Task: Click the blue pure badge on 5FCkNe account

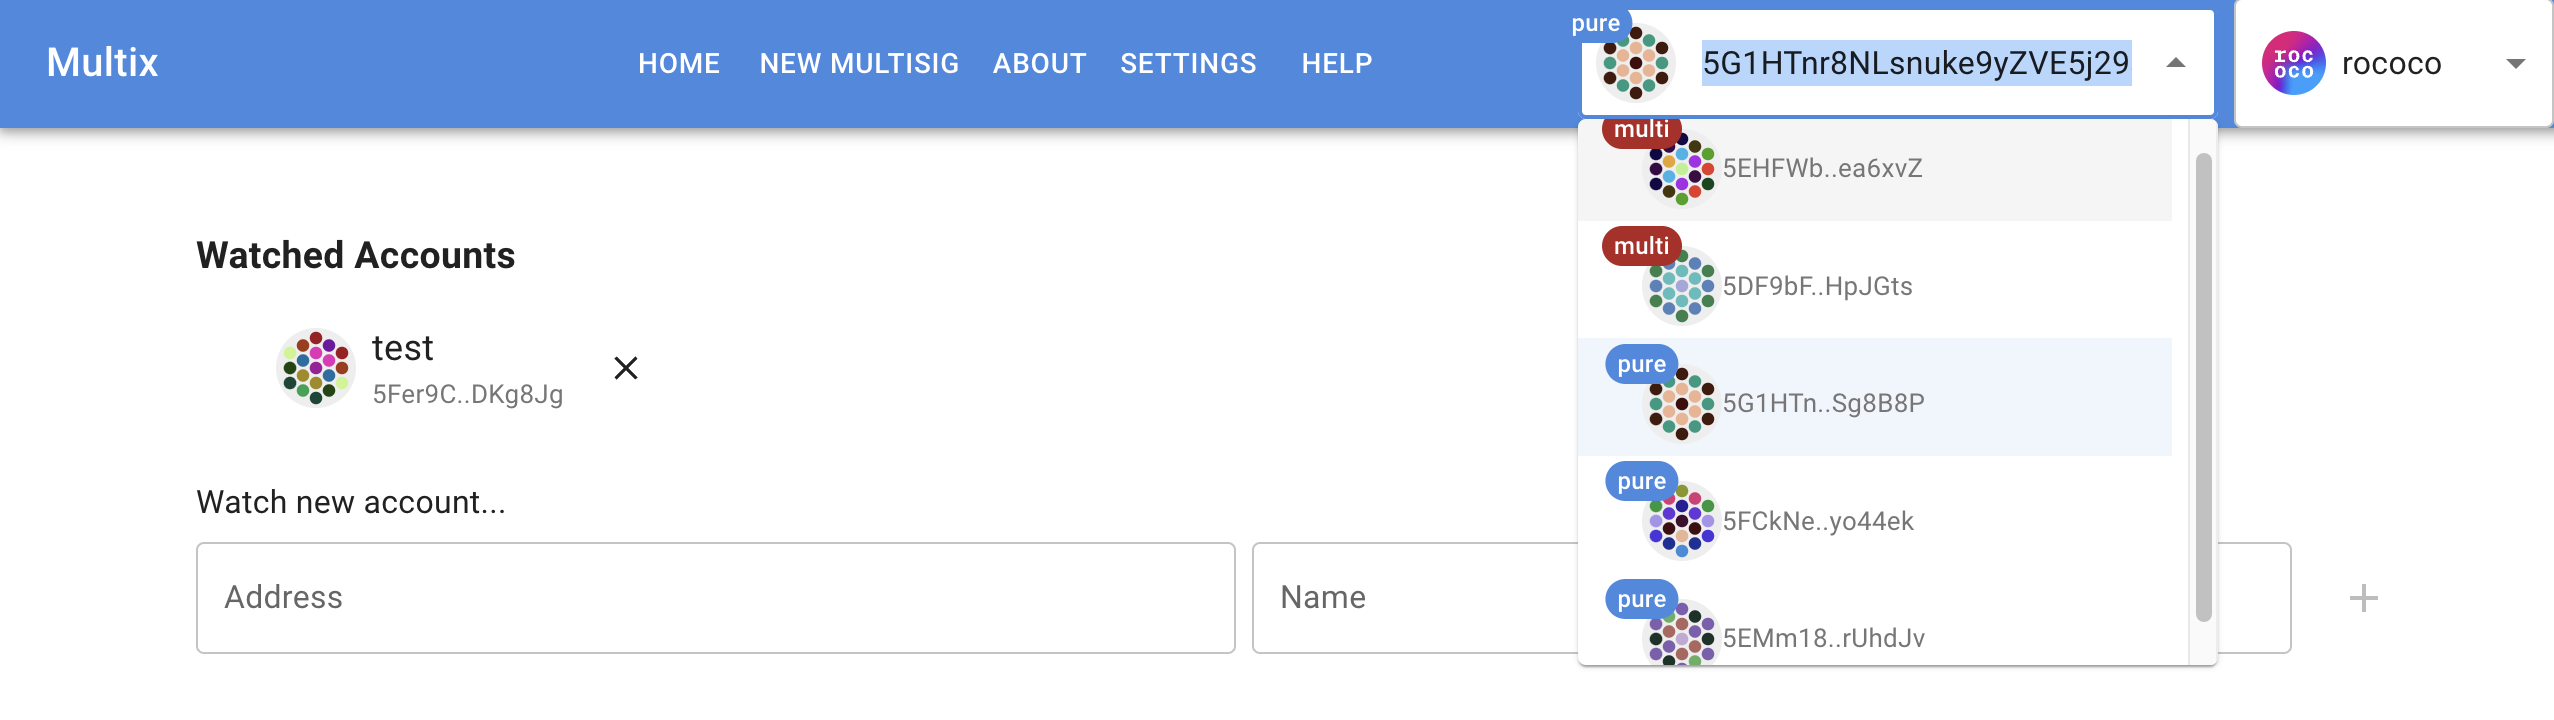Action: pyautogui.click(x=1641, y=481)
